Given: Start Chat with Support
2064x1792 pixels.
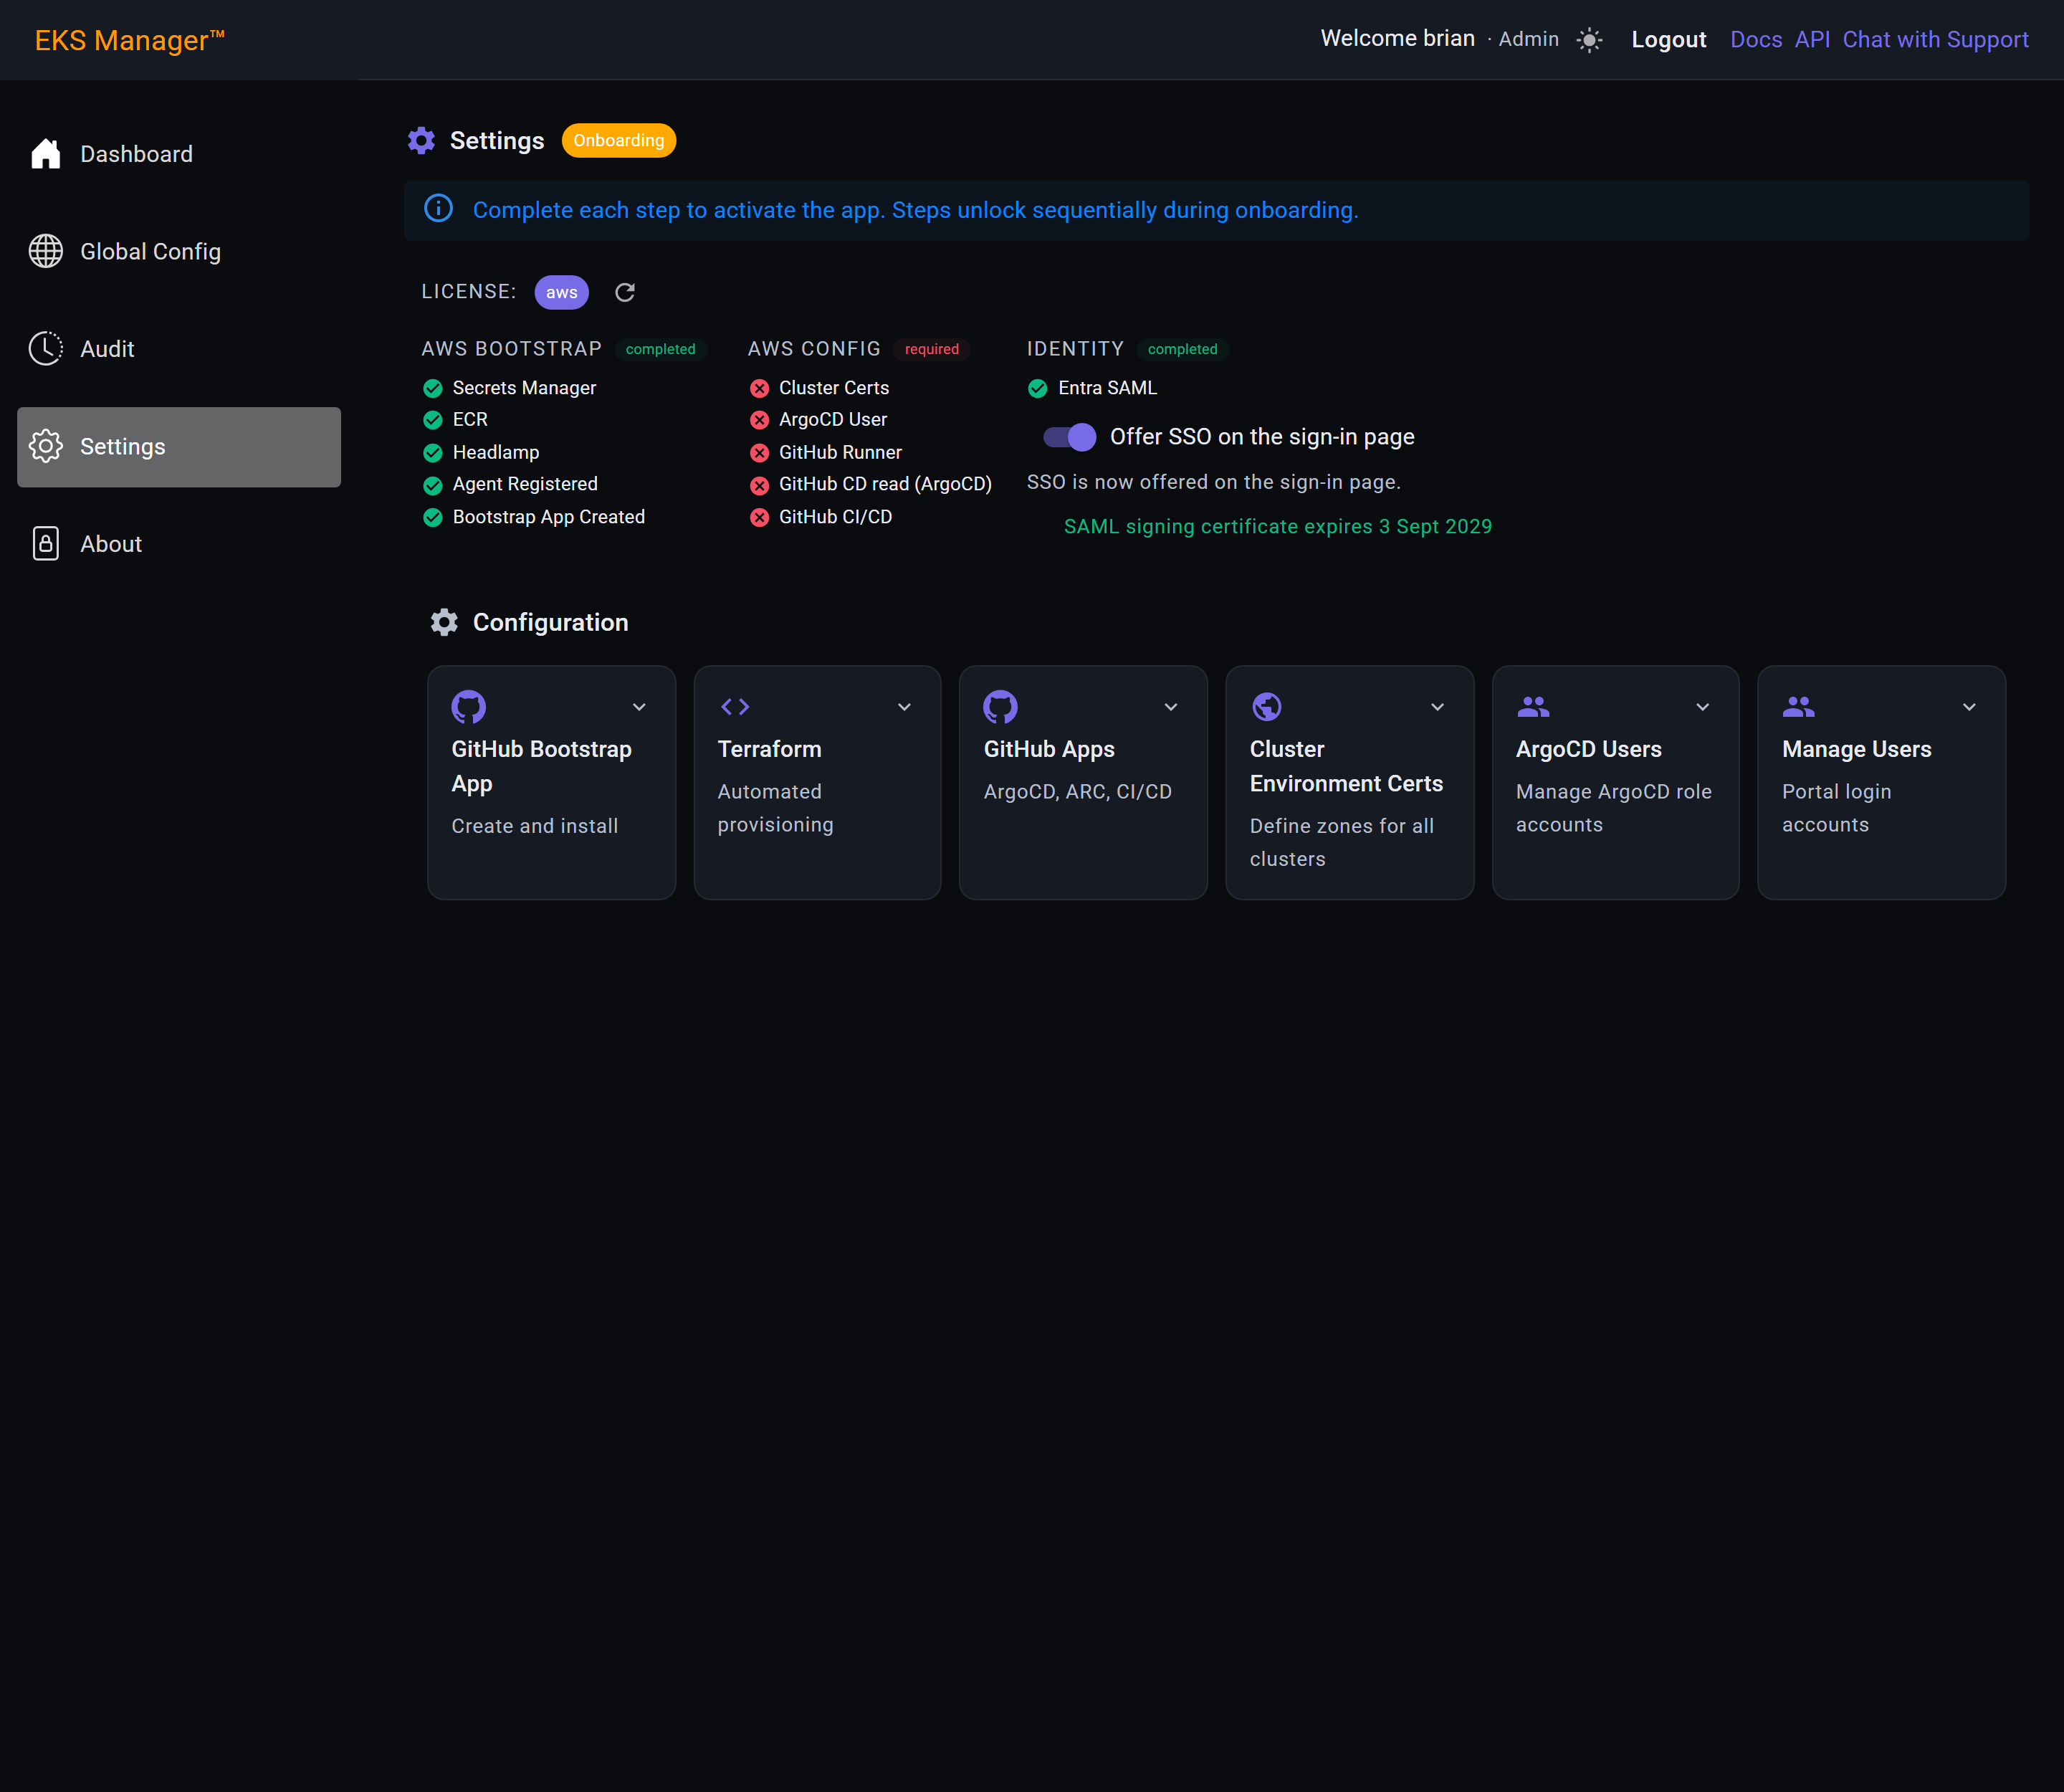Looking at the screenshot, I should pyautogui.click(x=1935, y=40).
